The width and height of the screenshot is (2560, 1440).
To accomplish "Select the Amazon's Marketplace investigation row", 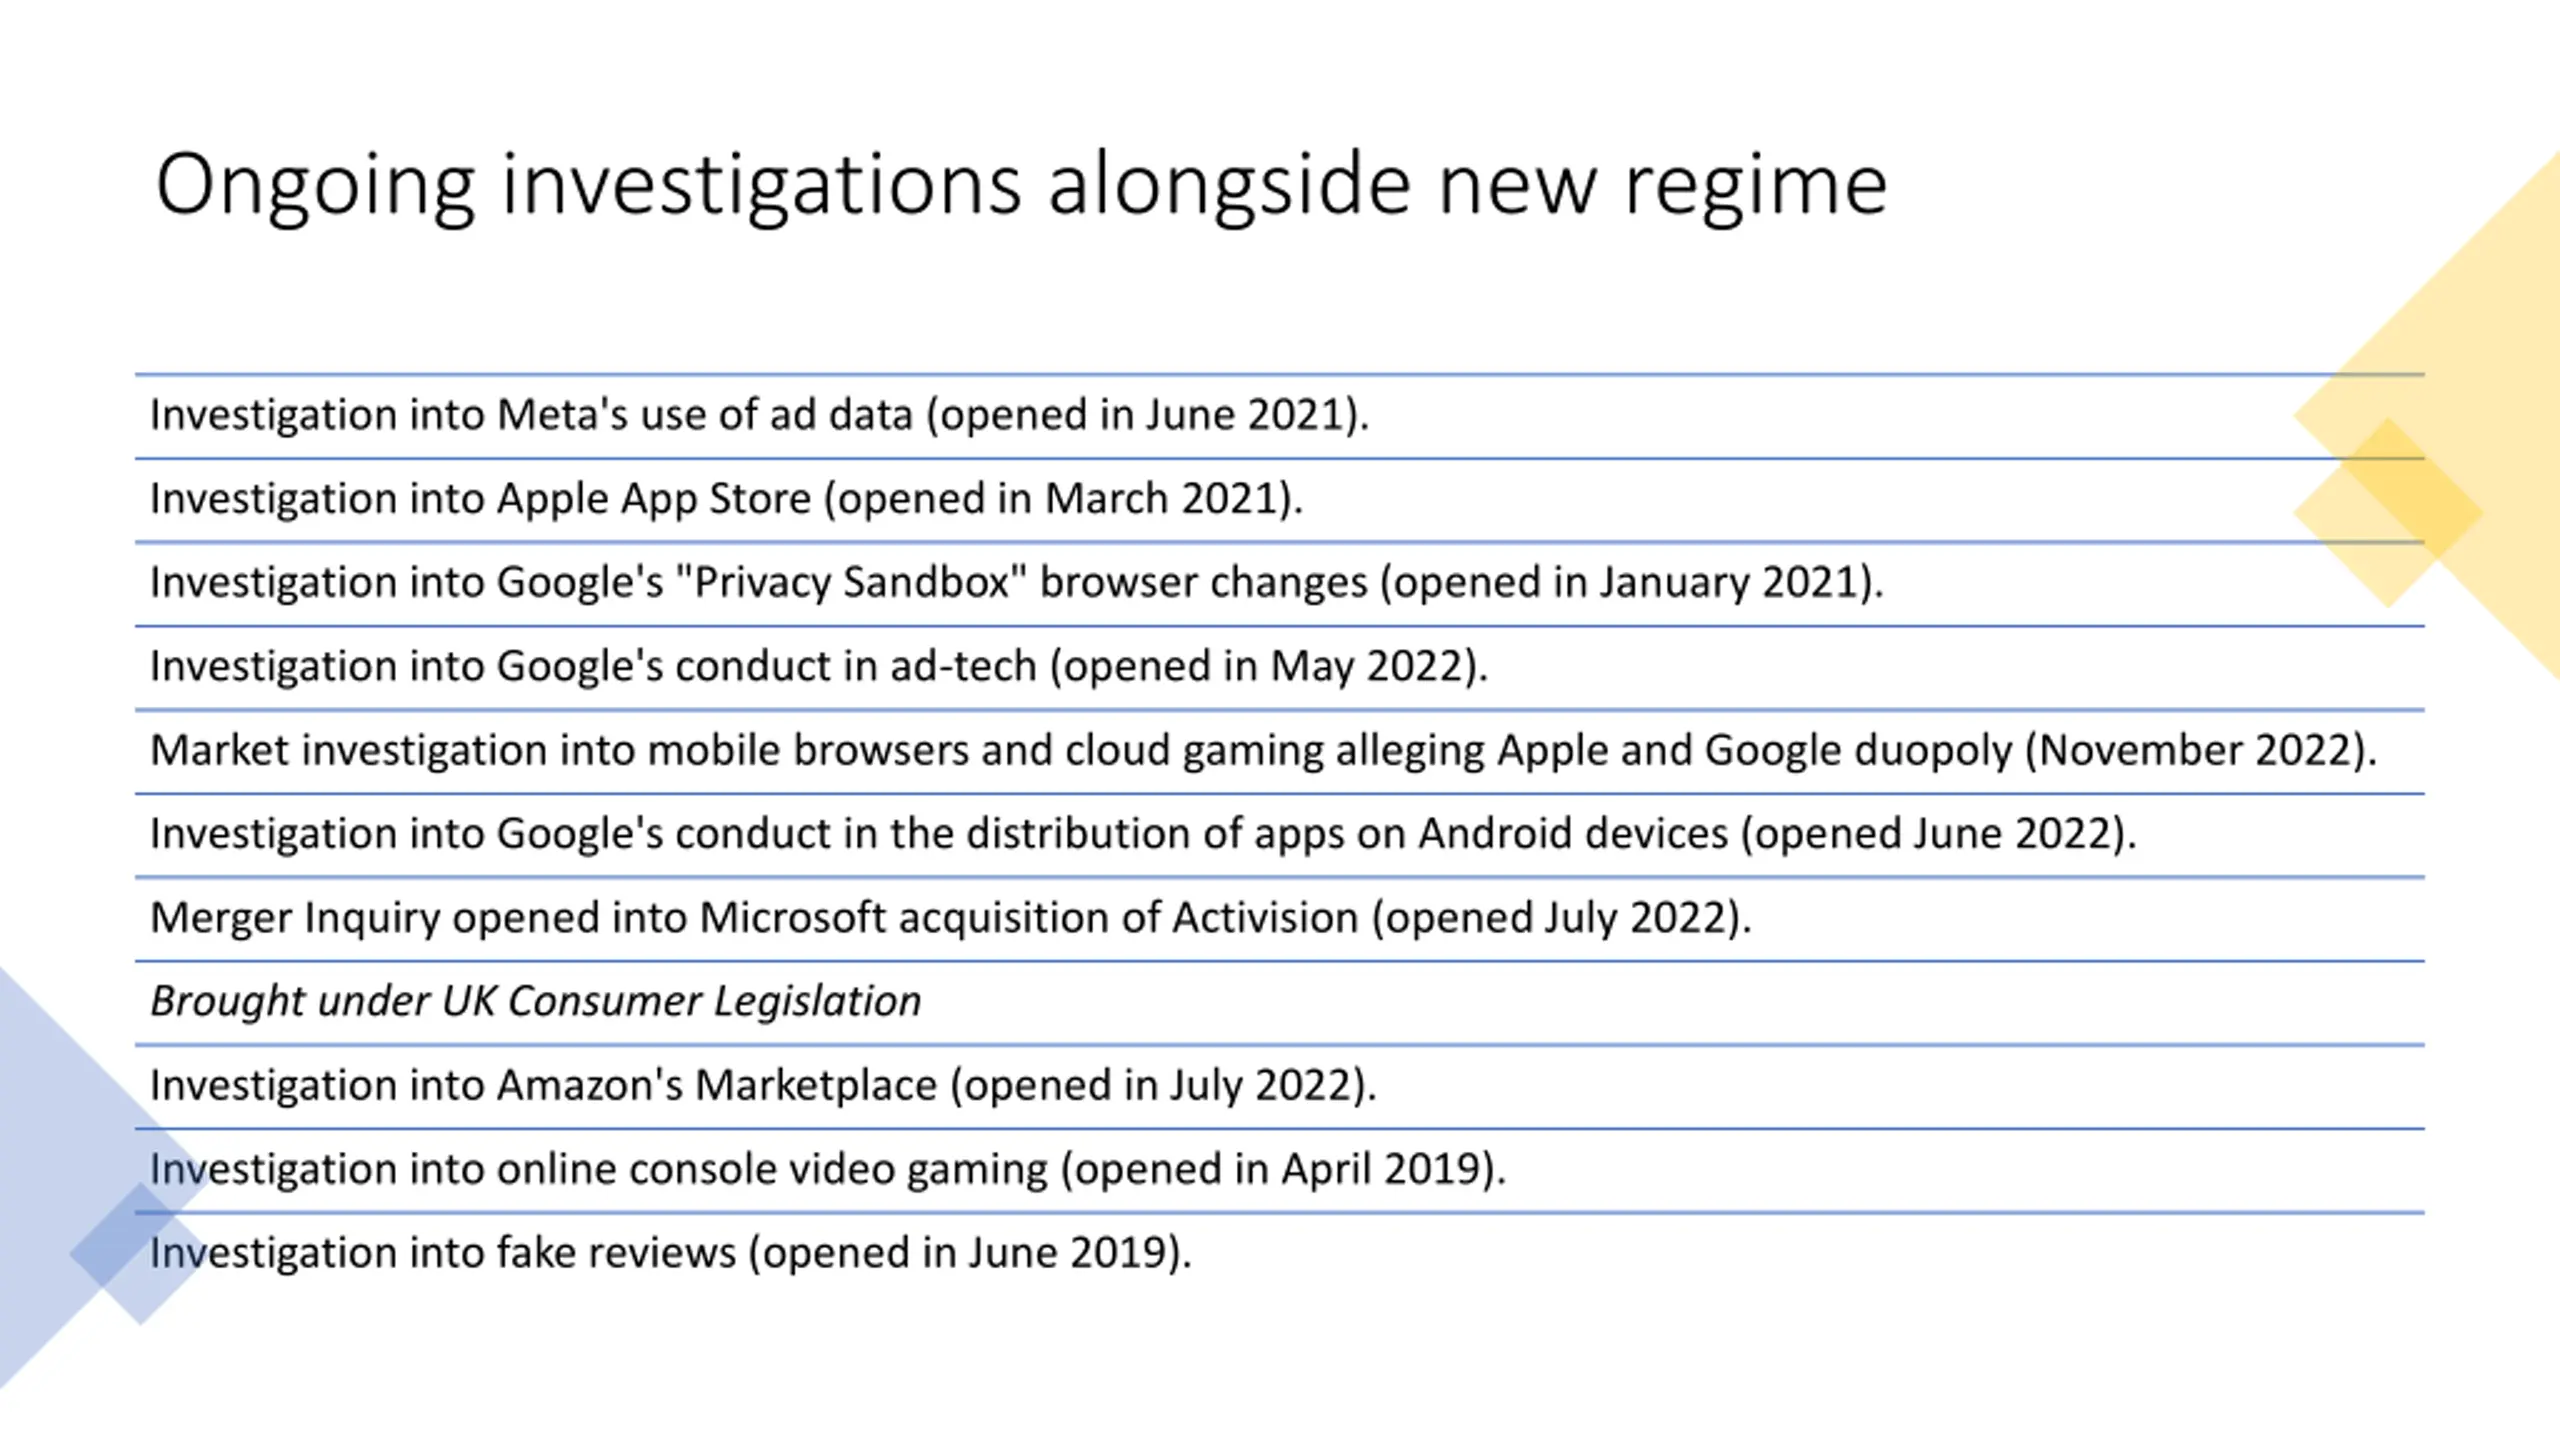I will coord(762,1086).
